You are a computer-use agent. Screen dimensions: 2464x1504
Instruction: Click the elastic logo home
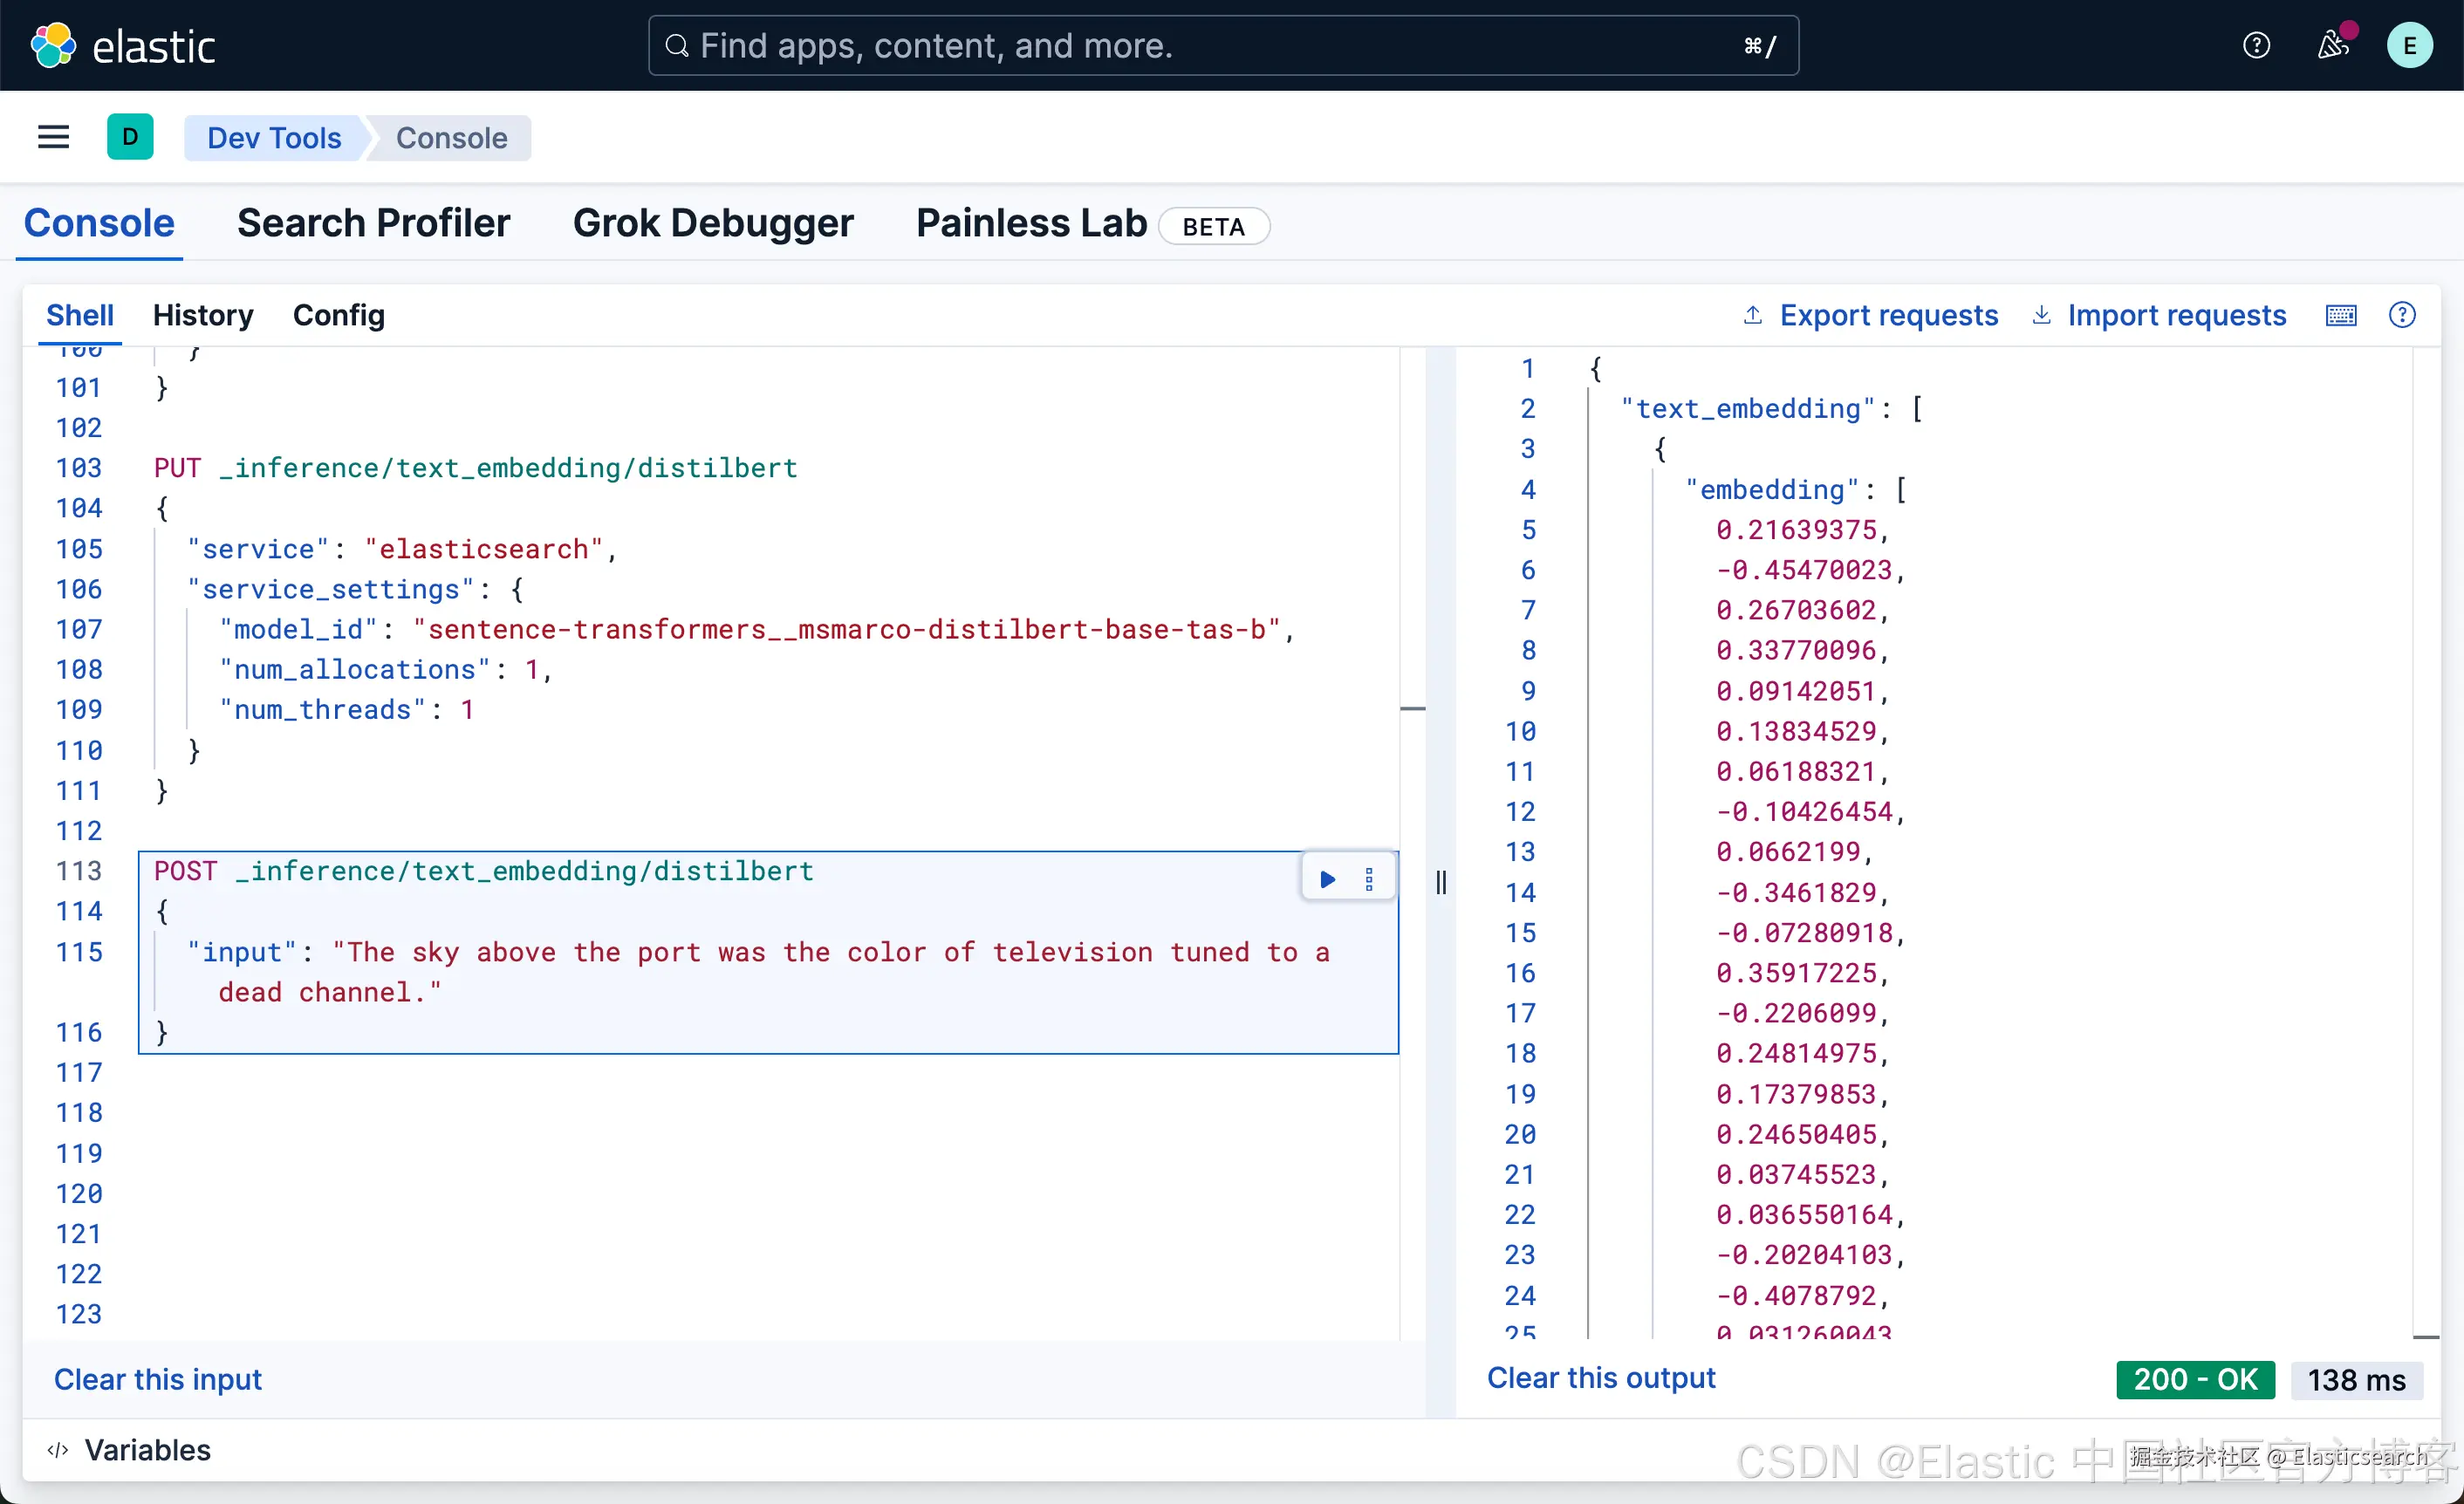(124, 45)
